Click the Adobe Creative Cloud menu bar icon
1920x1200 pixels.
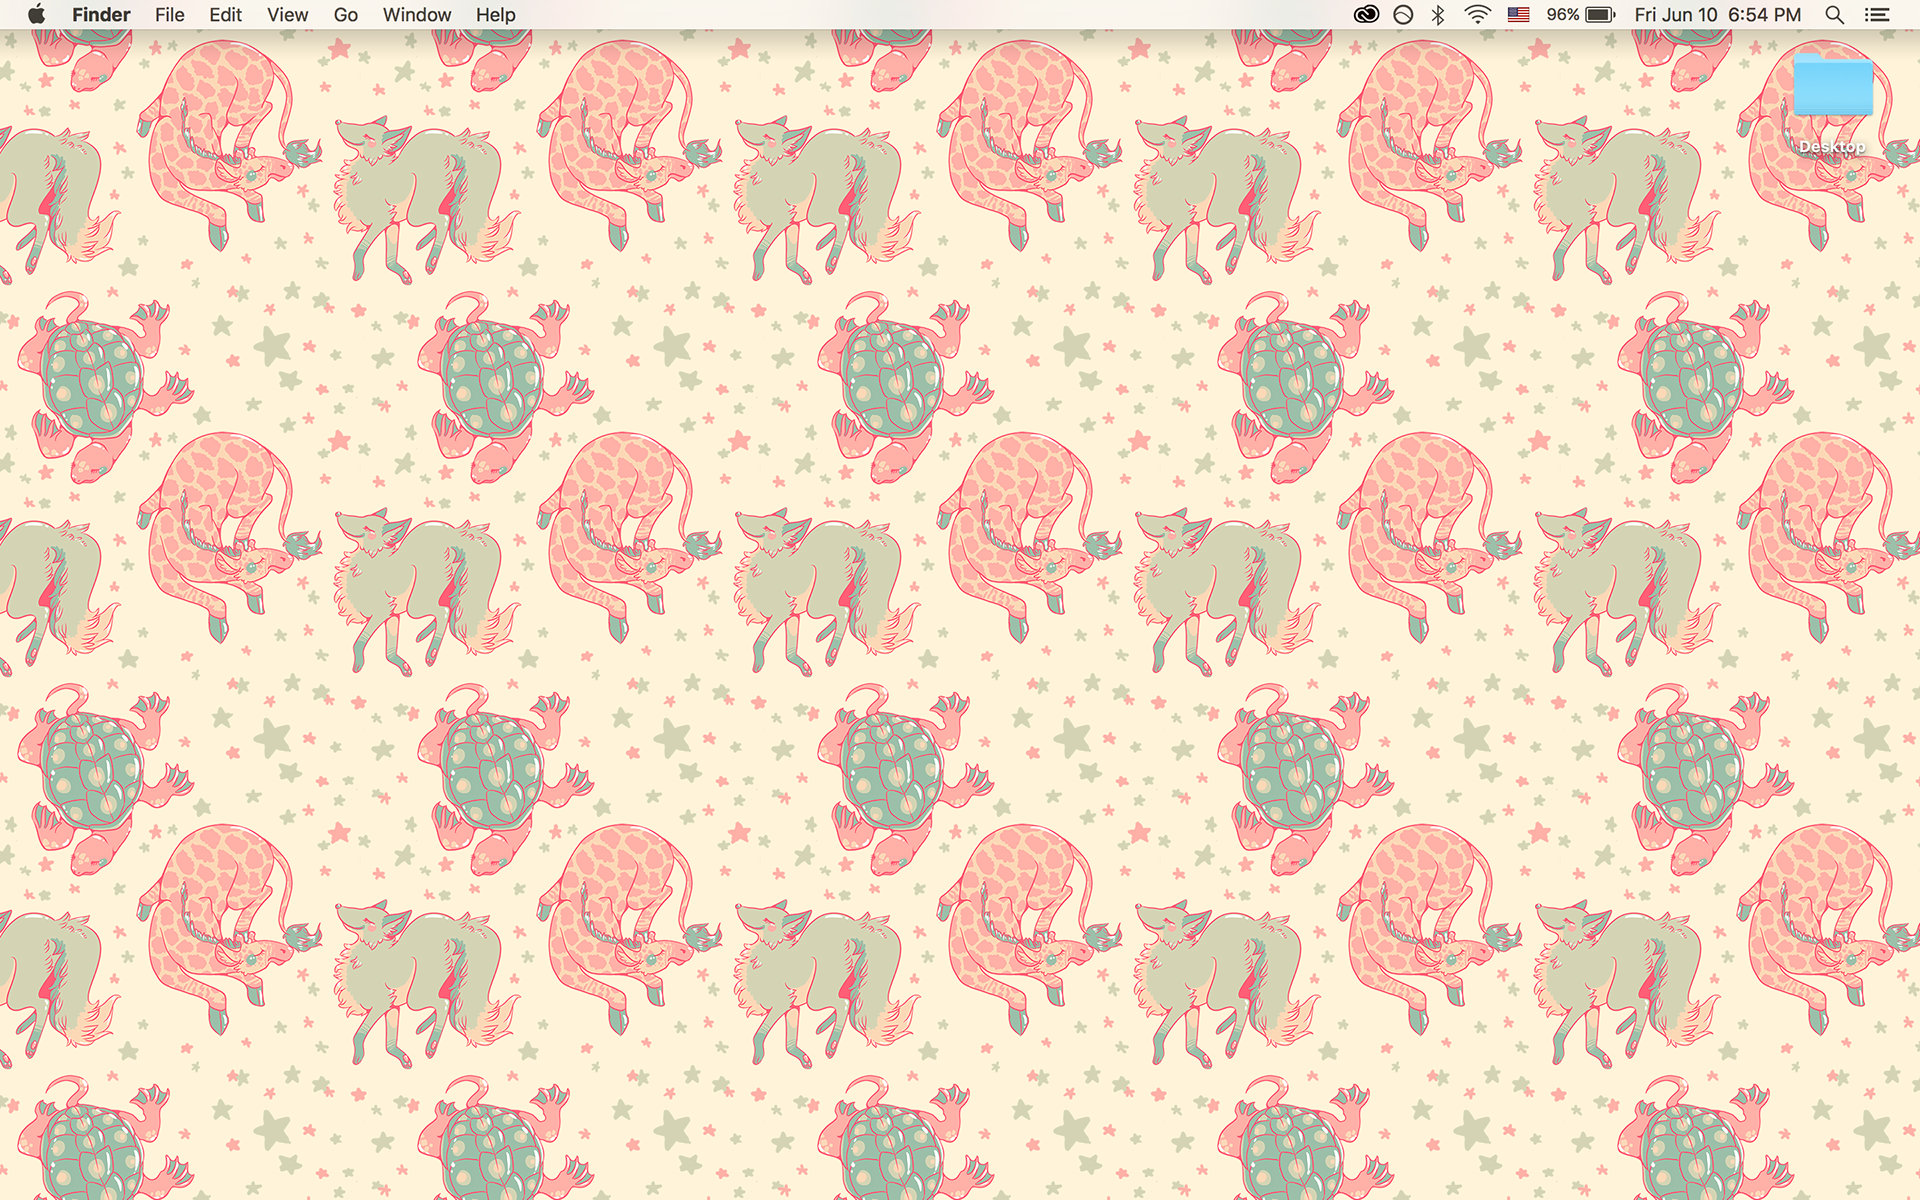pyautogui.click(x=1366, y=14)
